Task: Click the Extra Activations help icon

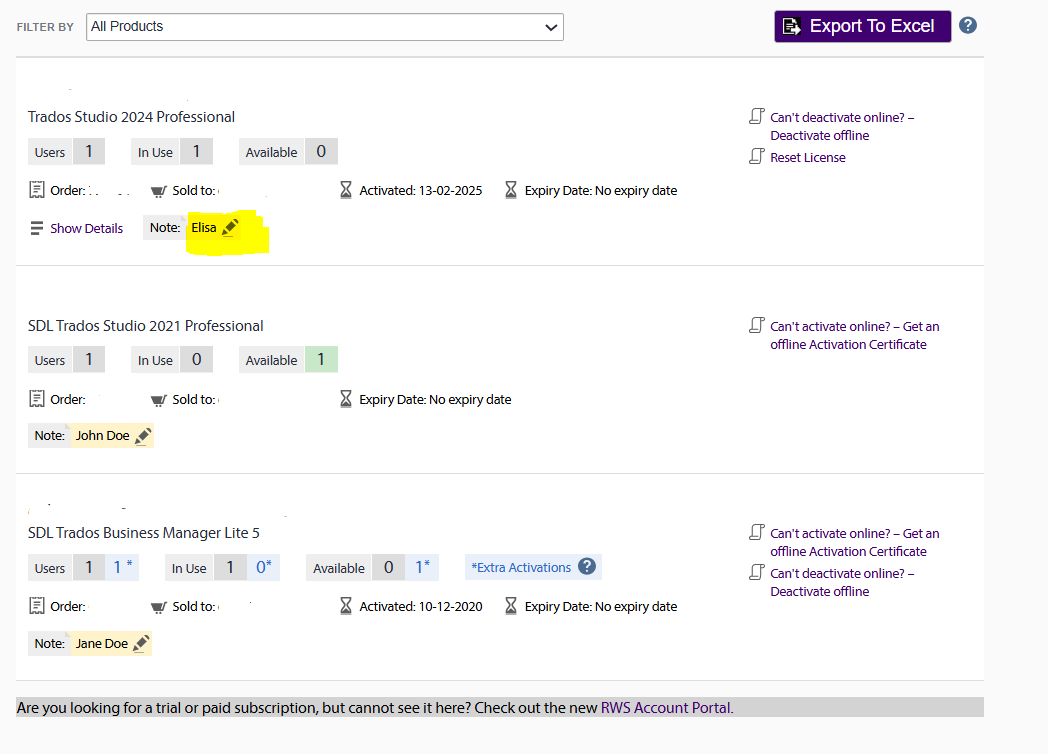Action: click(x=587, y=567)
